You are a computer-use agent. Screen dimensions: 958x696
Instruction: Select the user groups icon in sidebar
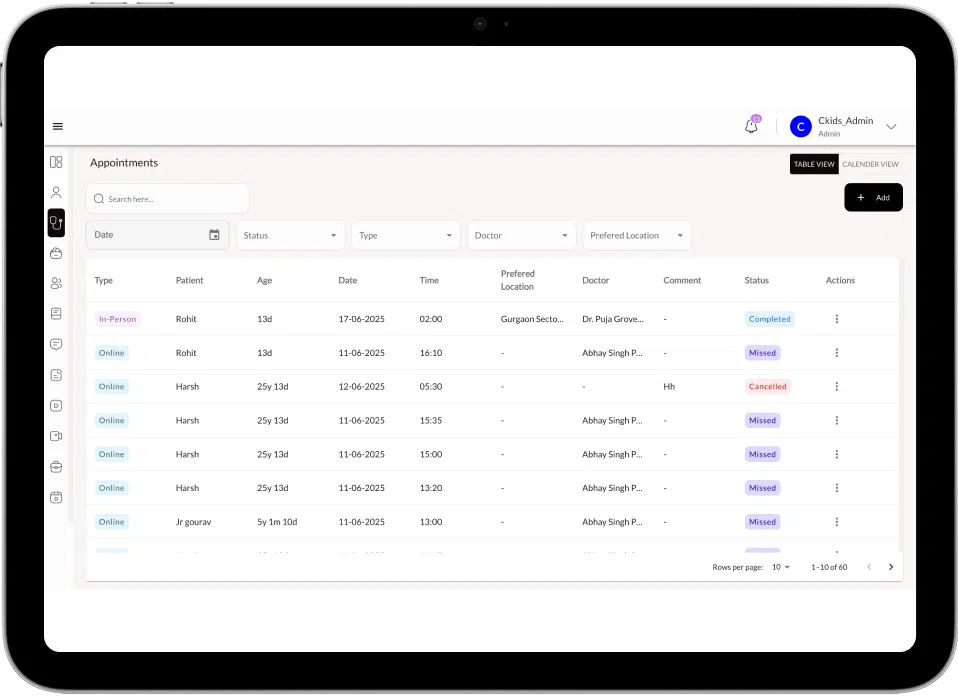56,283
